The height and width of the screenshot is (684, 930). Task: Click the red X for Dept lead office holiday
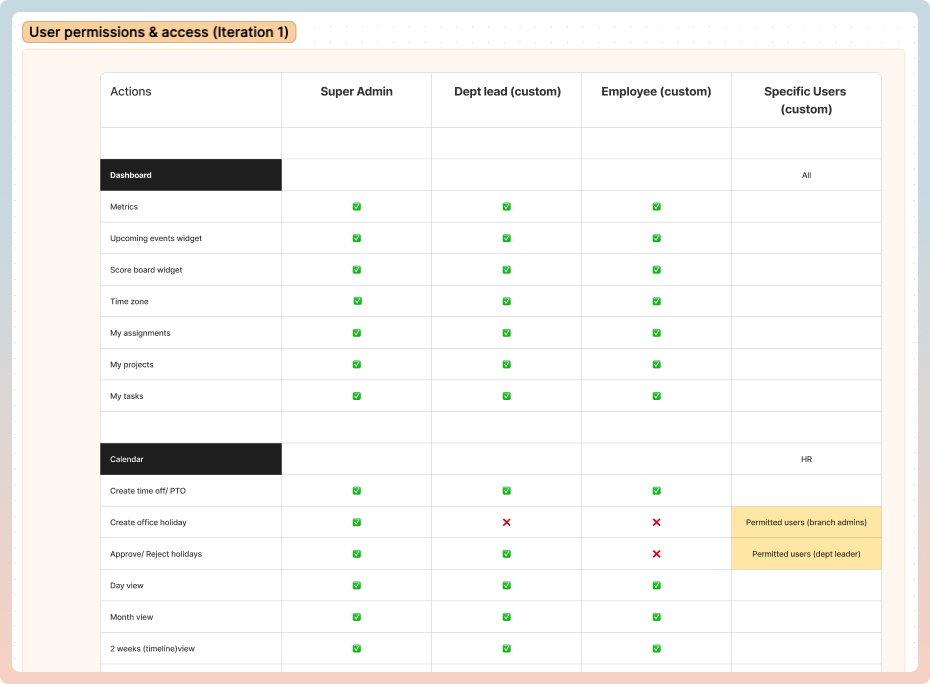click(x=507, y=522)
